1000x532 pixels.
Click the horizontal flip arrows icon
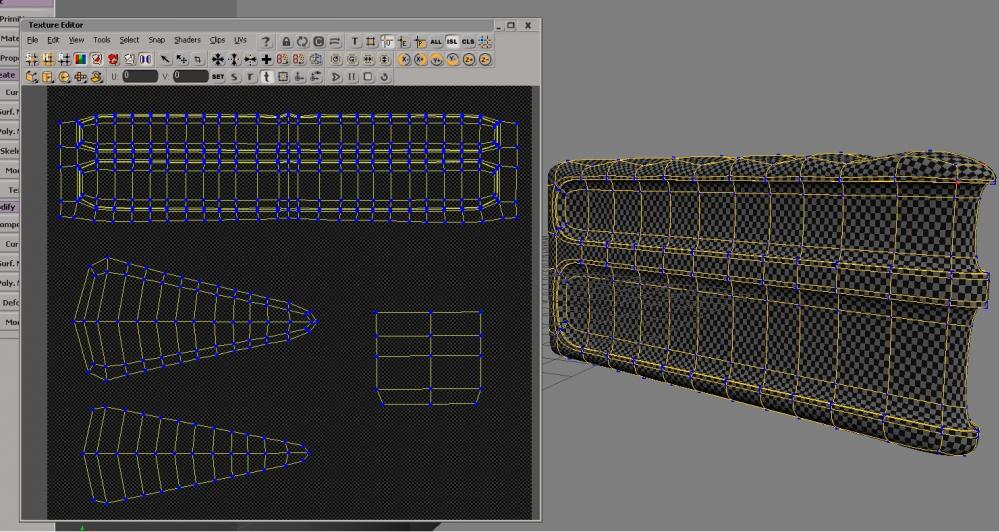click(369, 59)
